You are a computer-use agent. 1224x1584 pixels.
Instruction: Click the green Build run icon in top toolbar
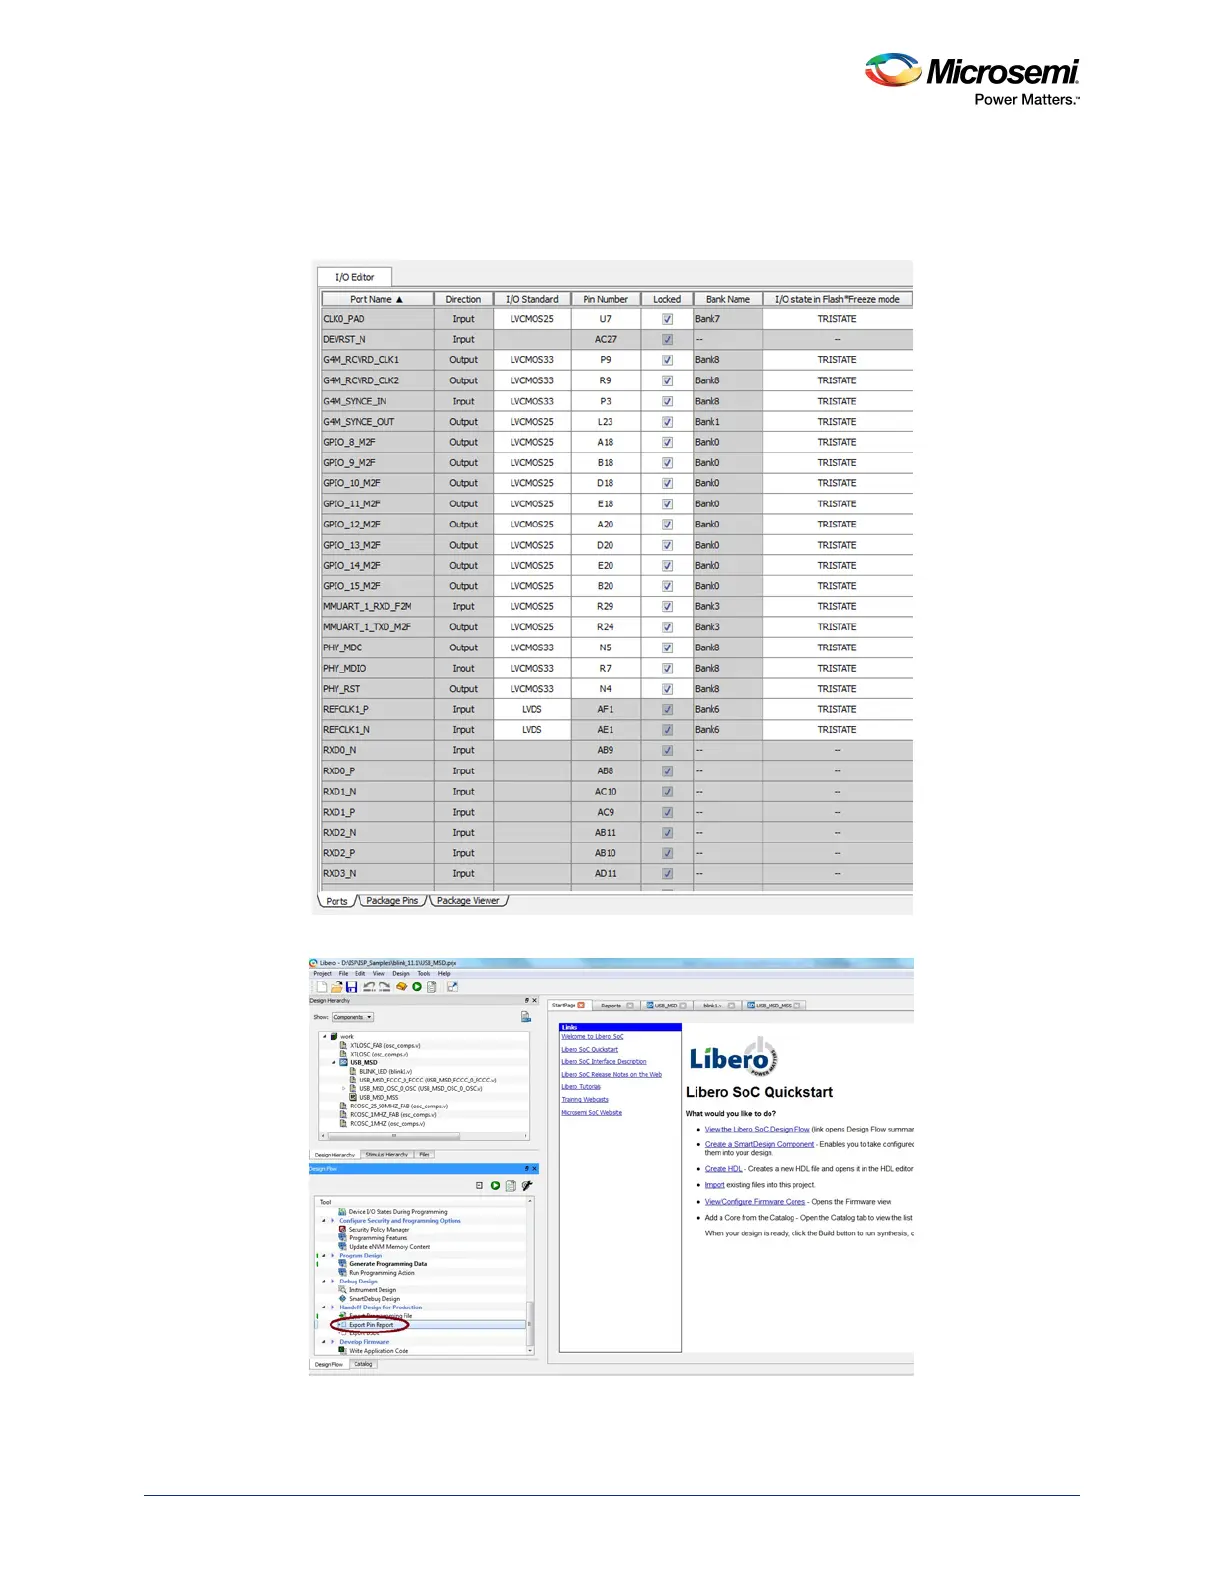pyautogui.click(x=417, y=987)
